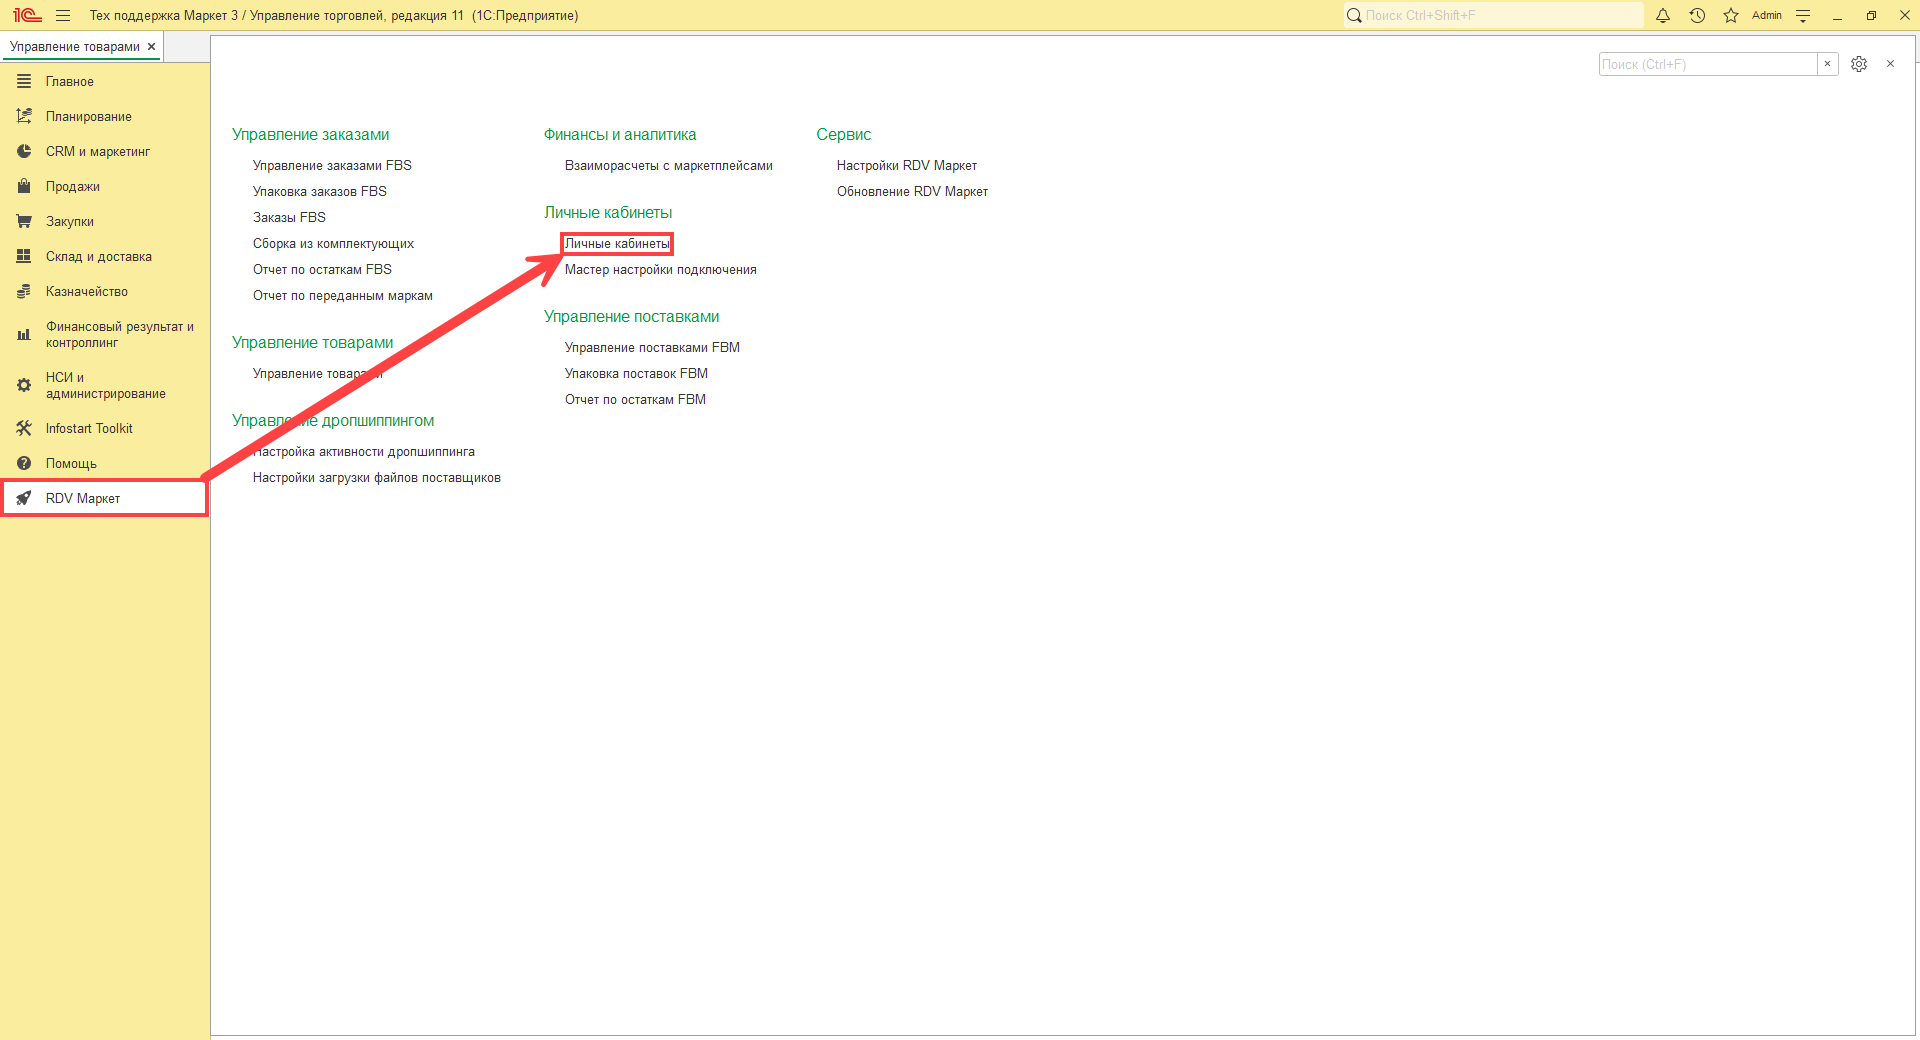The image size is (1920, 1040).
Task: Click the RDV Маркет rocket icon
Action: [24, 498]
